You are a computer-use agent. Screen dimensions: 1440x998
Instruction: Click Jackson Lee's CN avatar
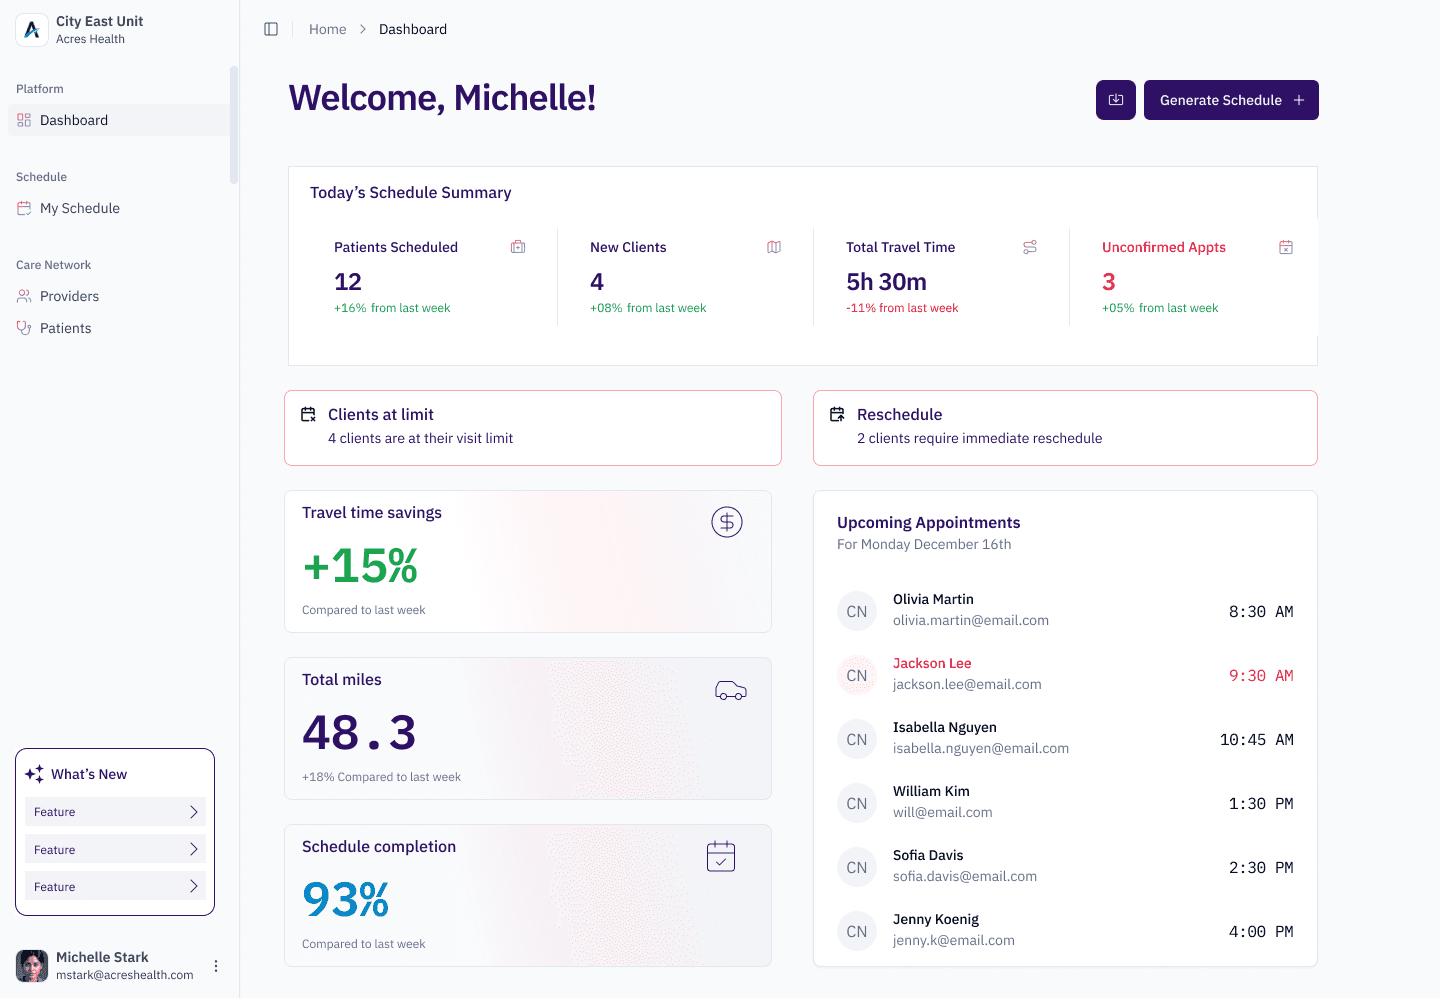point(857,676)
